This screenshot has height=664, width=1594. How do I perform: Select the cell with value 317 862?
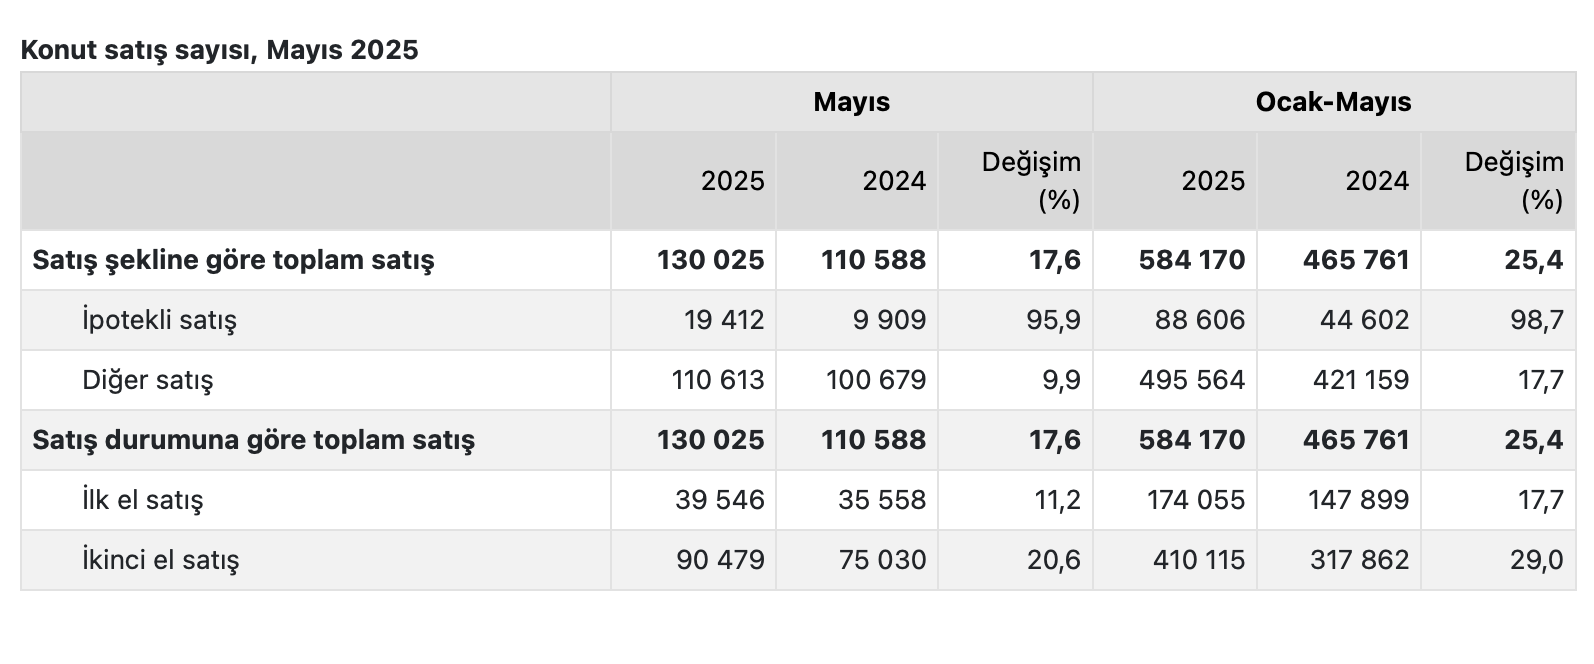pyautogui.click(x=1359, y=560)
